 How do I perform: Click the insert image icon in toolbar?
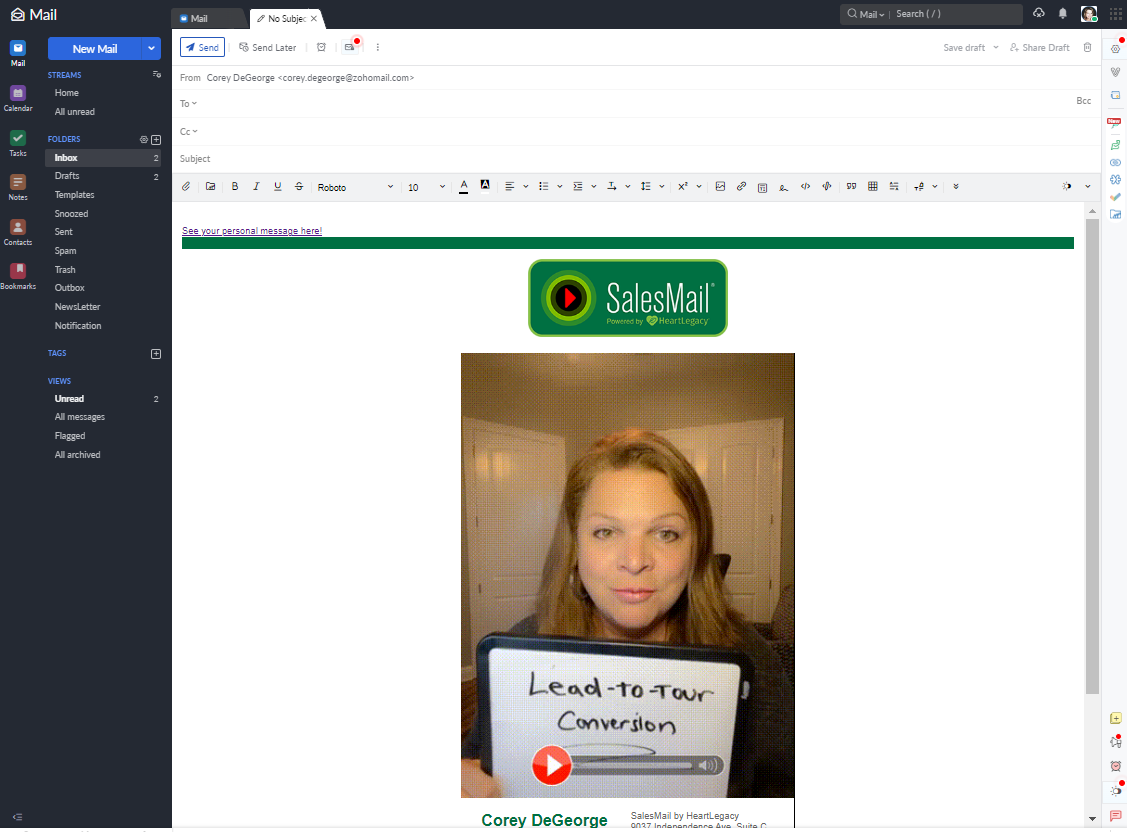(x=720, y=187)
